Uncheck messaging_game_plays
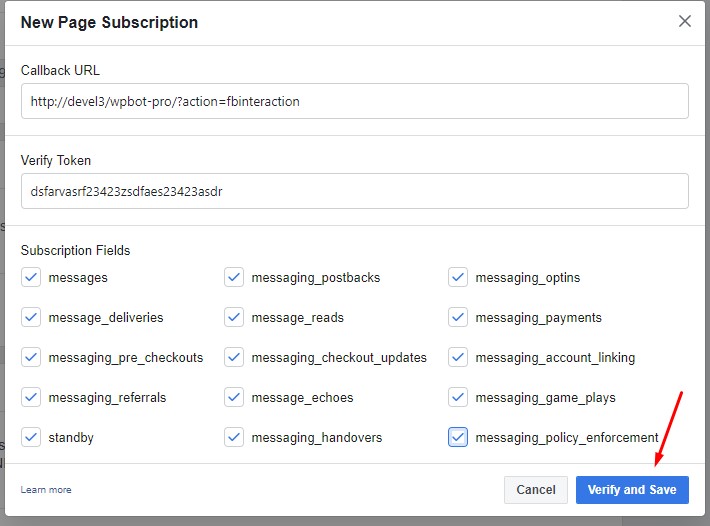Image resolution: width=710 pixels, height=526 pixels. point(458,397)
